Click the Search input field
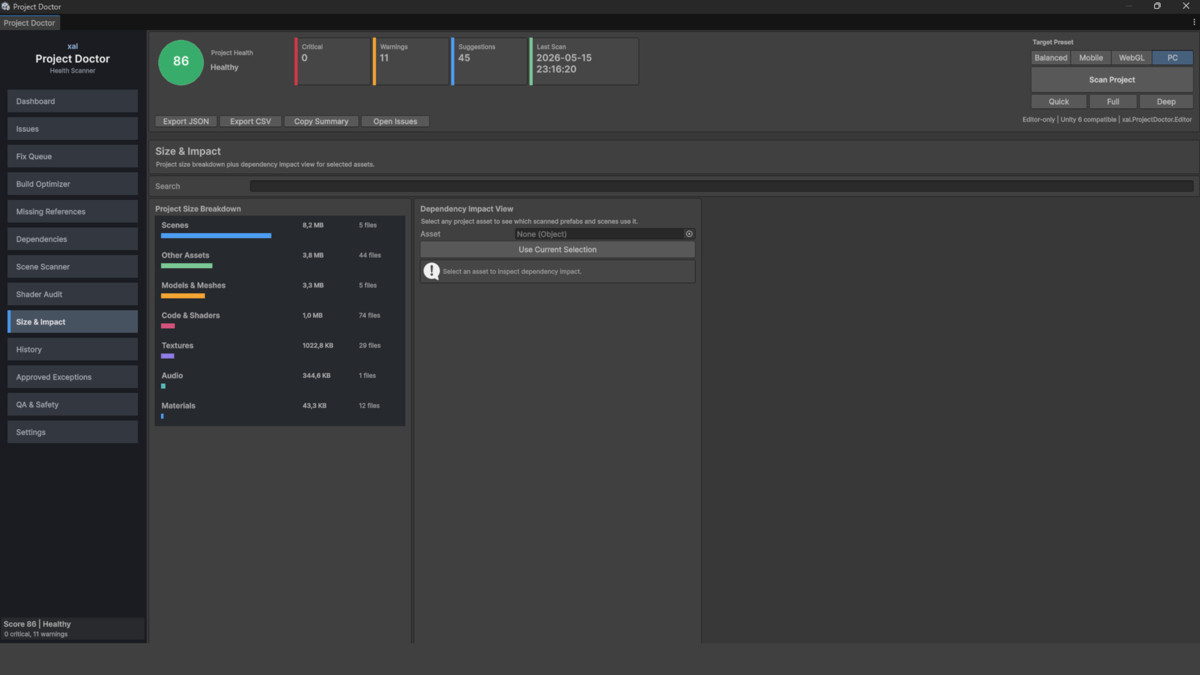This screenshot has height=675, width=1200. [x=721, y=186]
